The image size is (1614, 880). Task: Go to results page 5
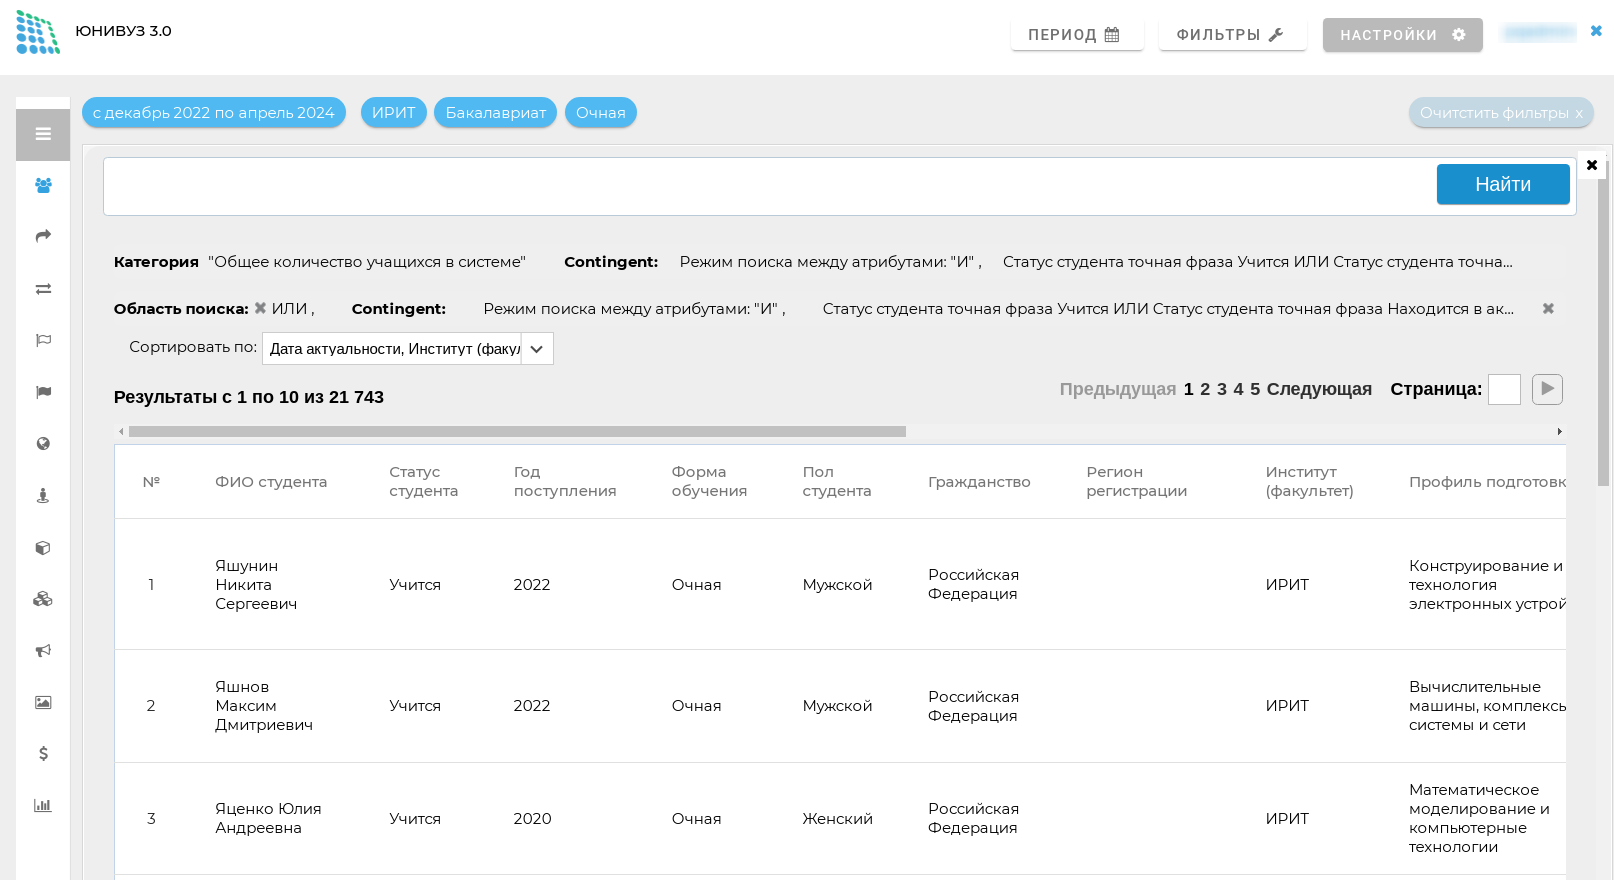(1255, 389)
